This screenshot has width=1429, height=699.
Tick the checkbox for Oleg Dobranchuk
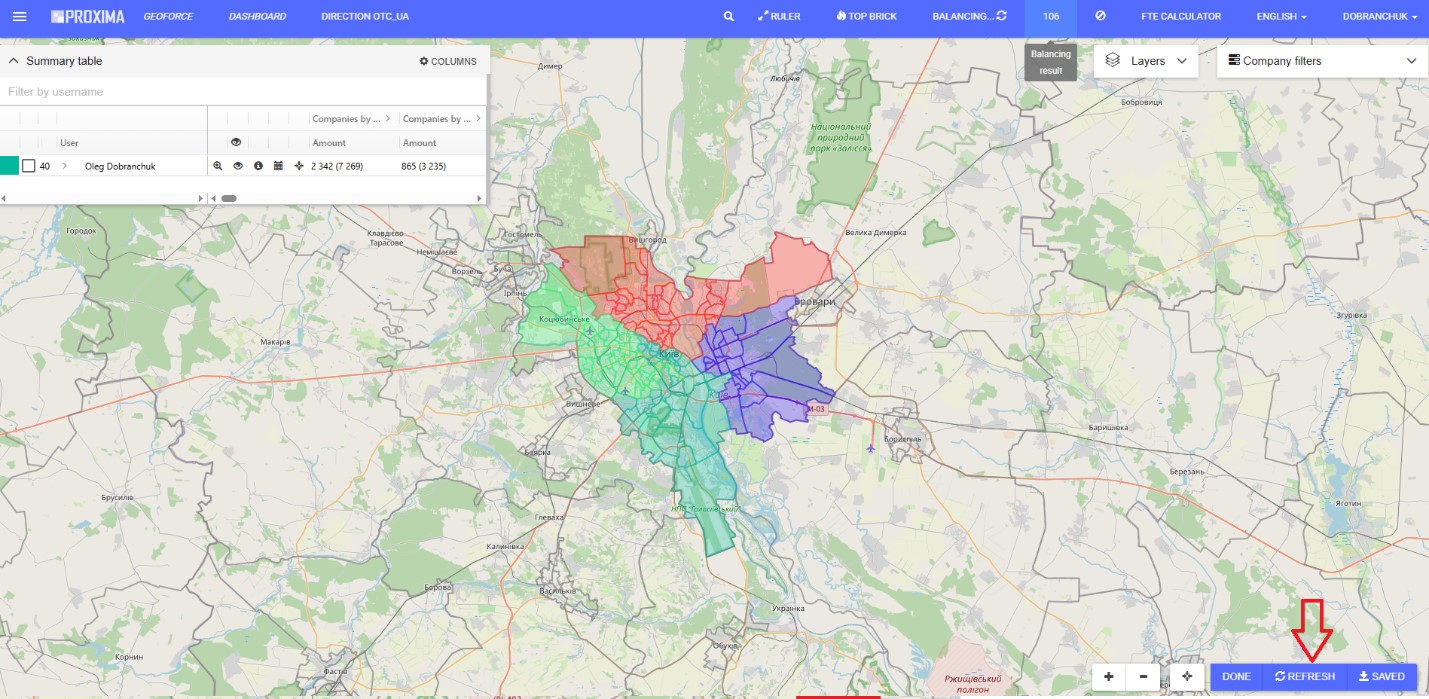click(29, 166)
